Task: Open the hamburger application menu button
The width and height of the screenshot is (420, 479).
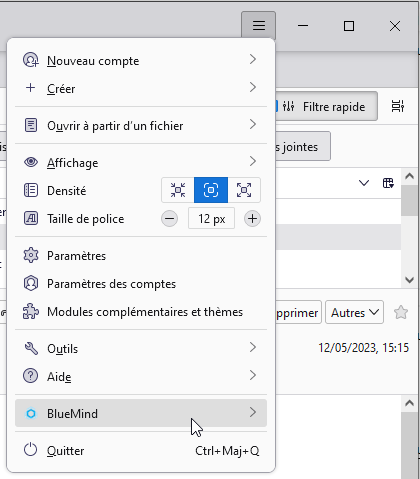Action: coord(259,26)
